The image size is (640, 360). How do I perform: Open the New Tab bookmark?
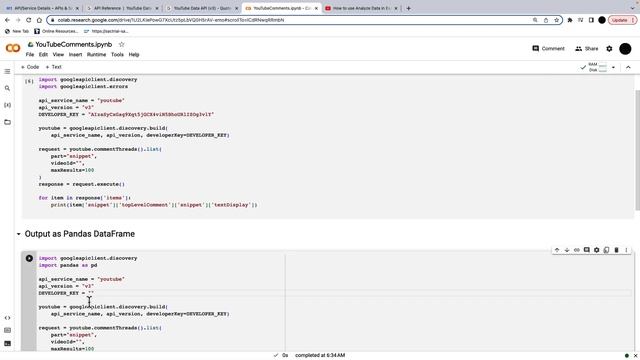click(17, 31)
